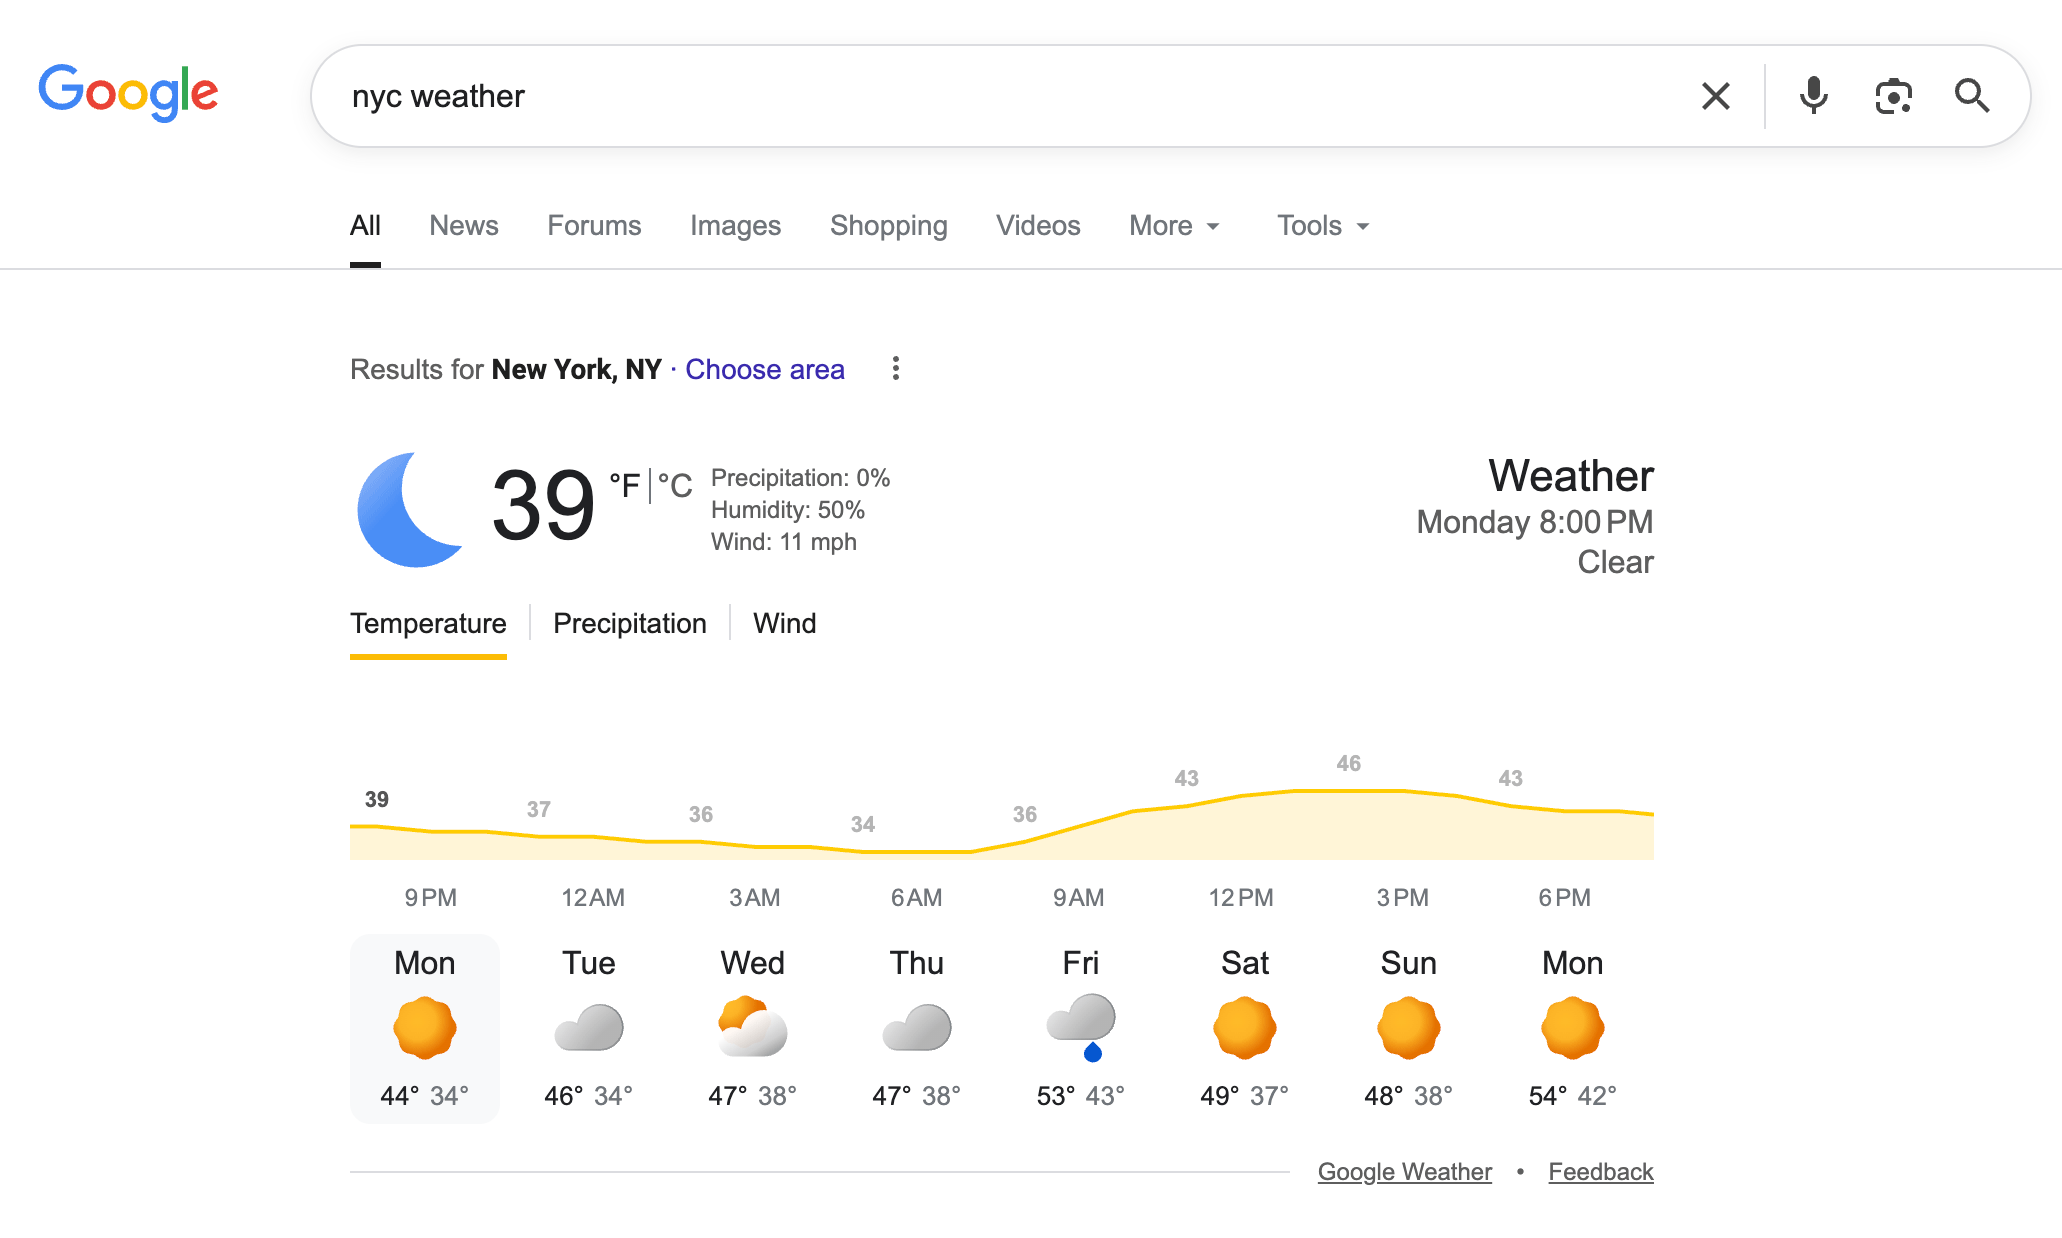Go to Google homepage via the logo
This screenshot has width=2062, height=1238.
(x=128, y=92)
